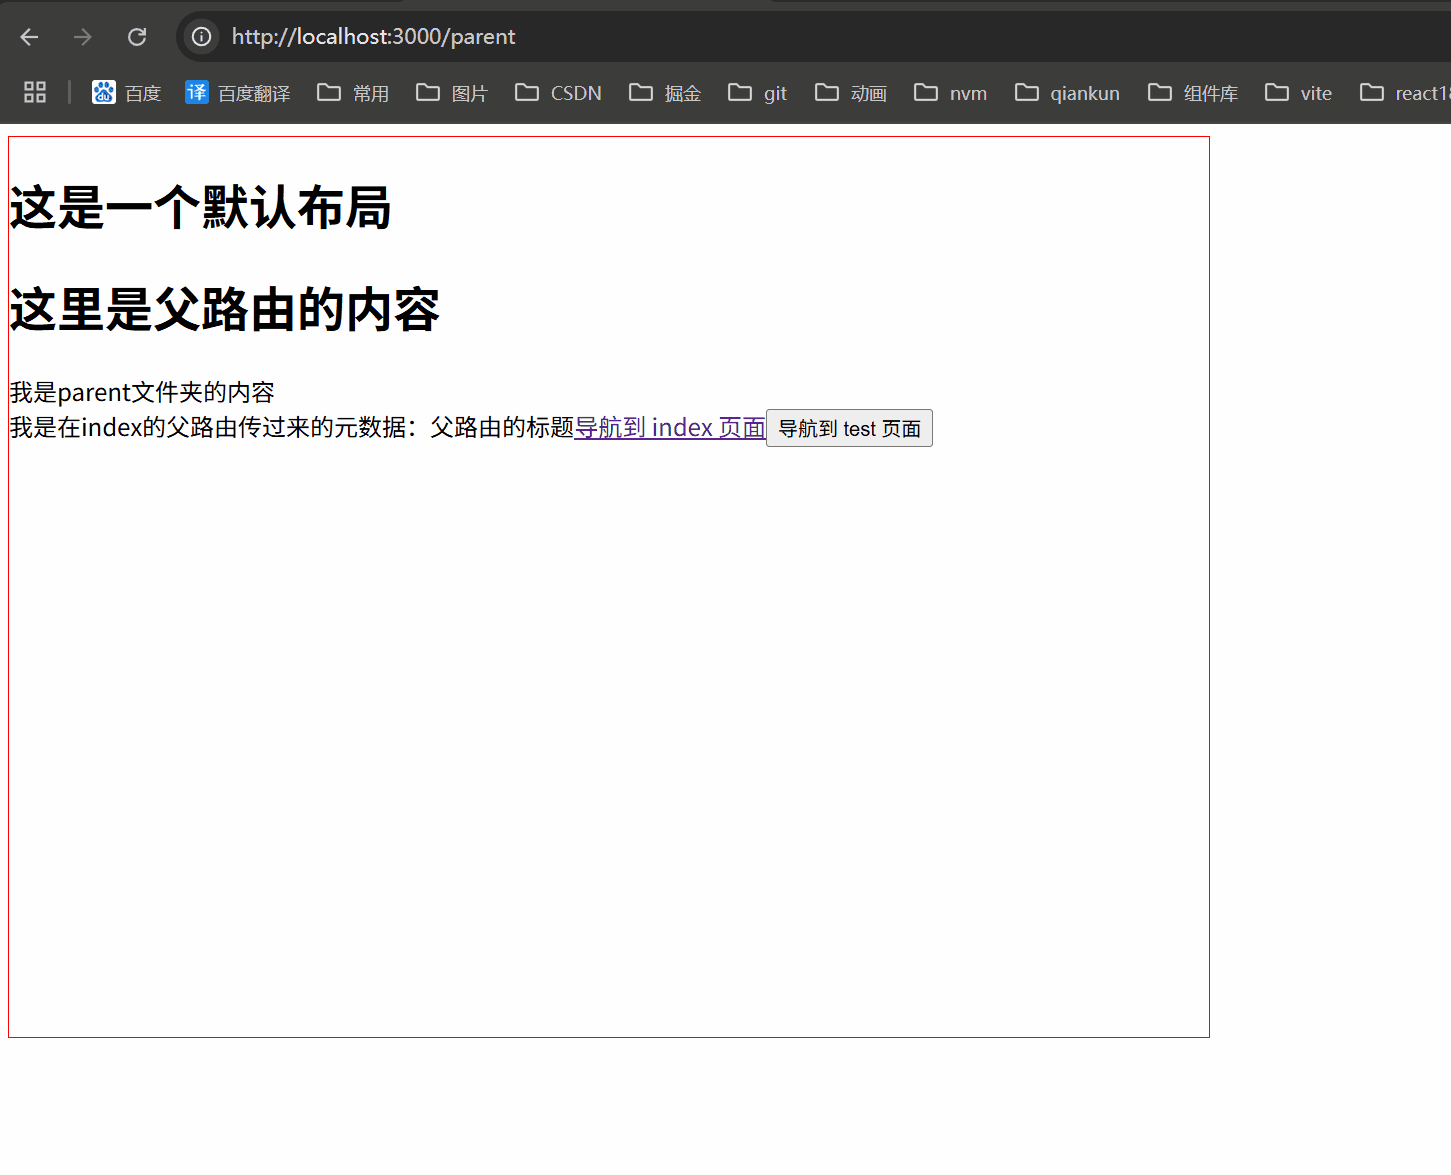
Task: Open the apps grid icon in bookmarks bar
Action: coord(35,92)
